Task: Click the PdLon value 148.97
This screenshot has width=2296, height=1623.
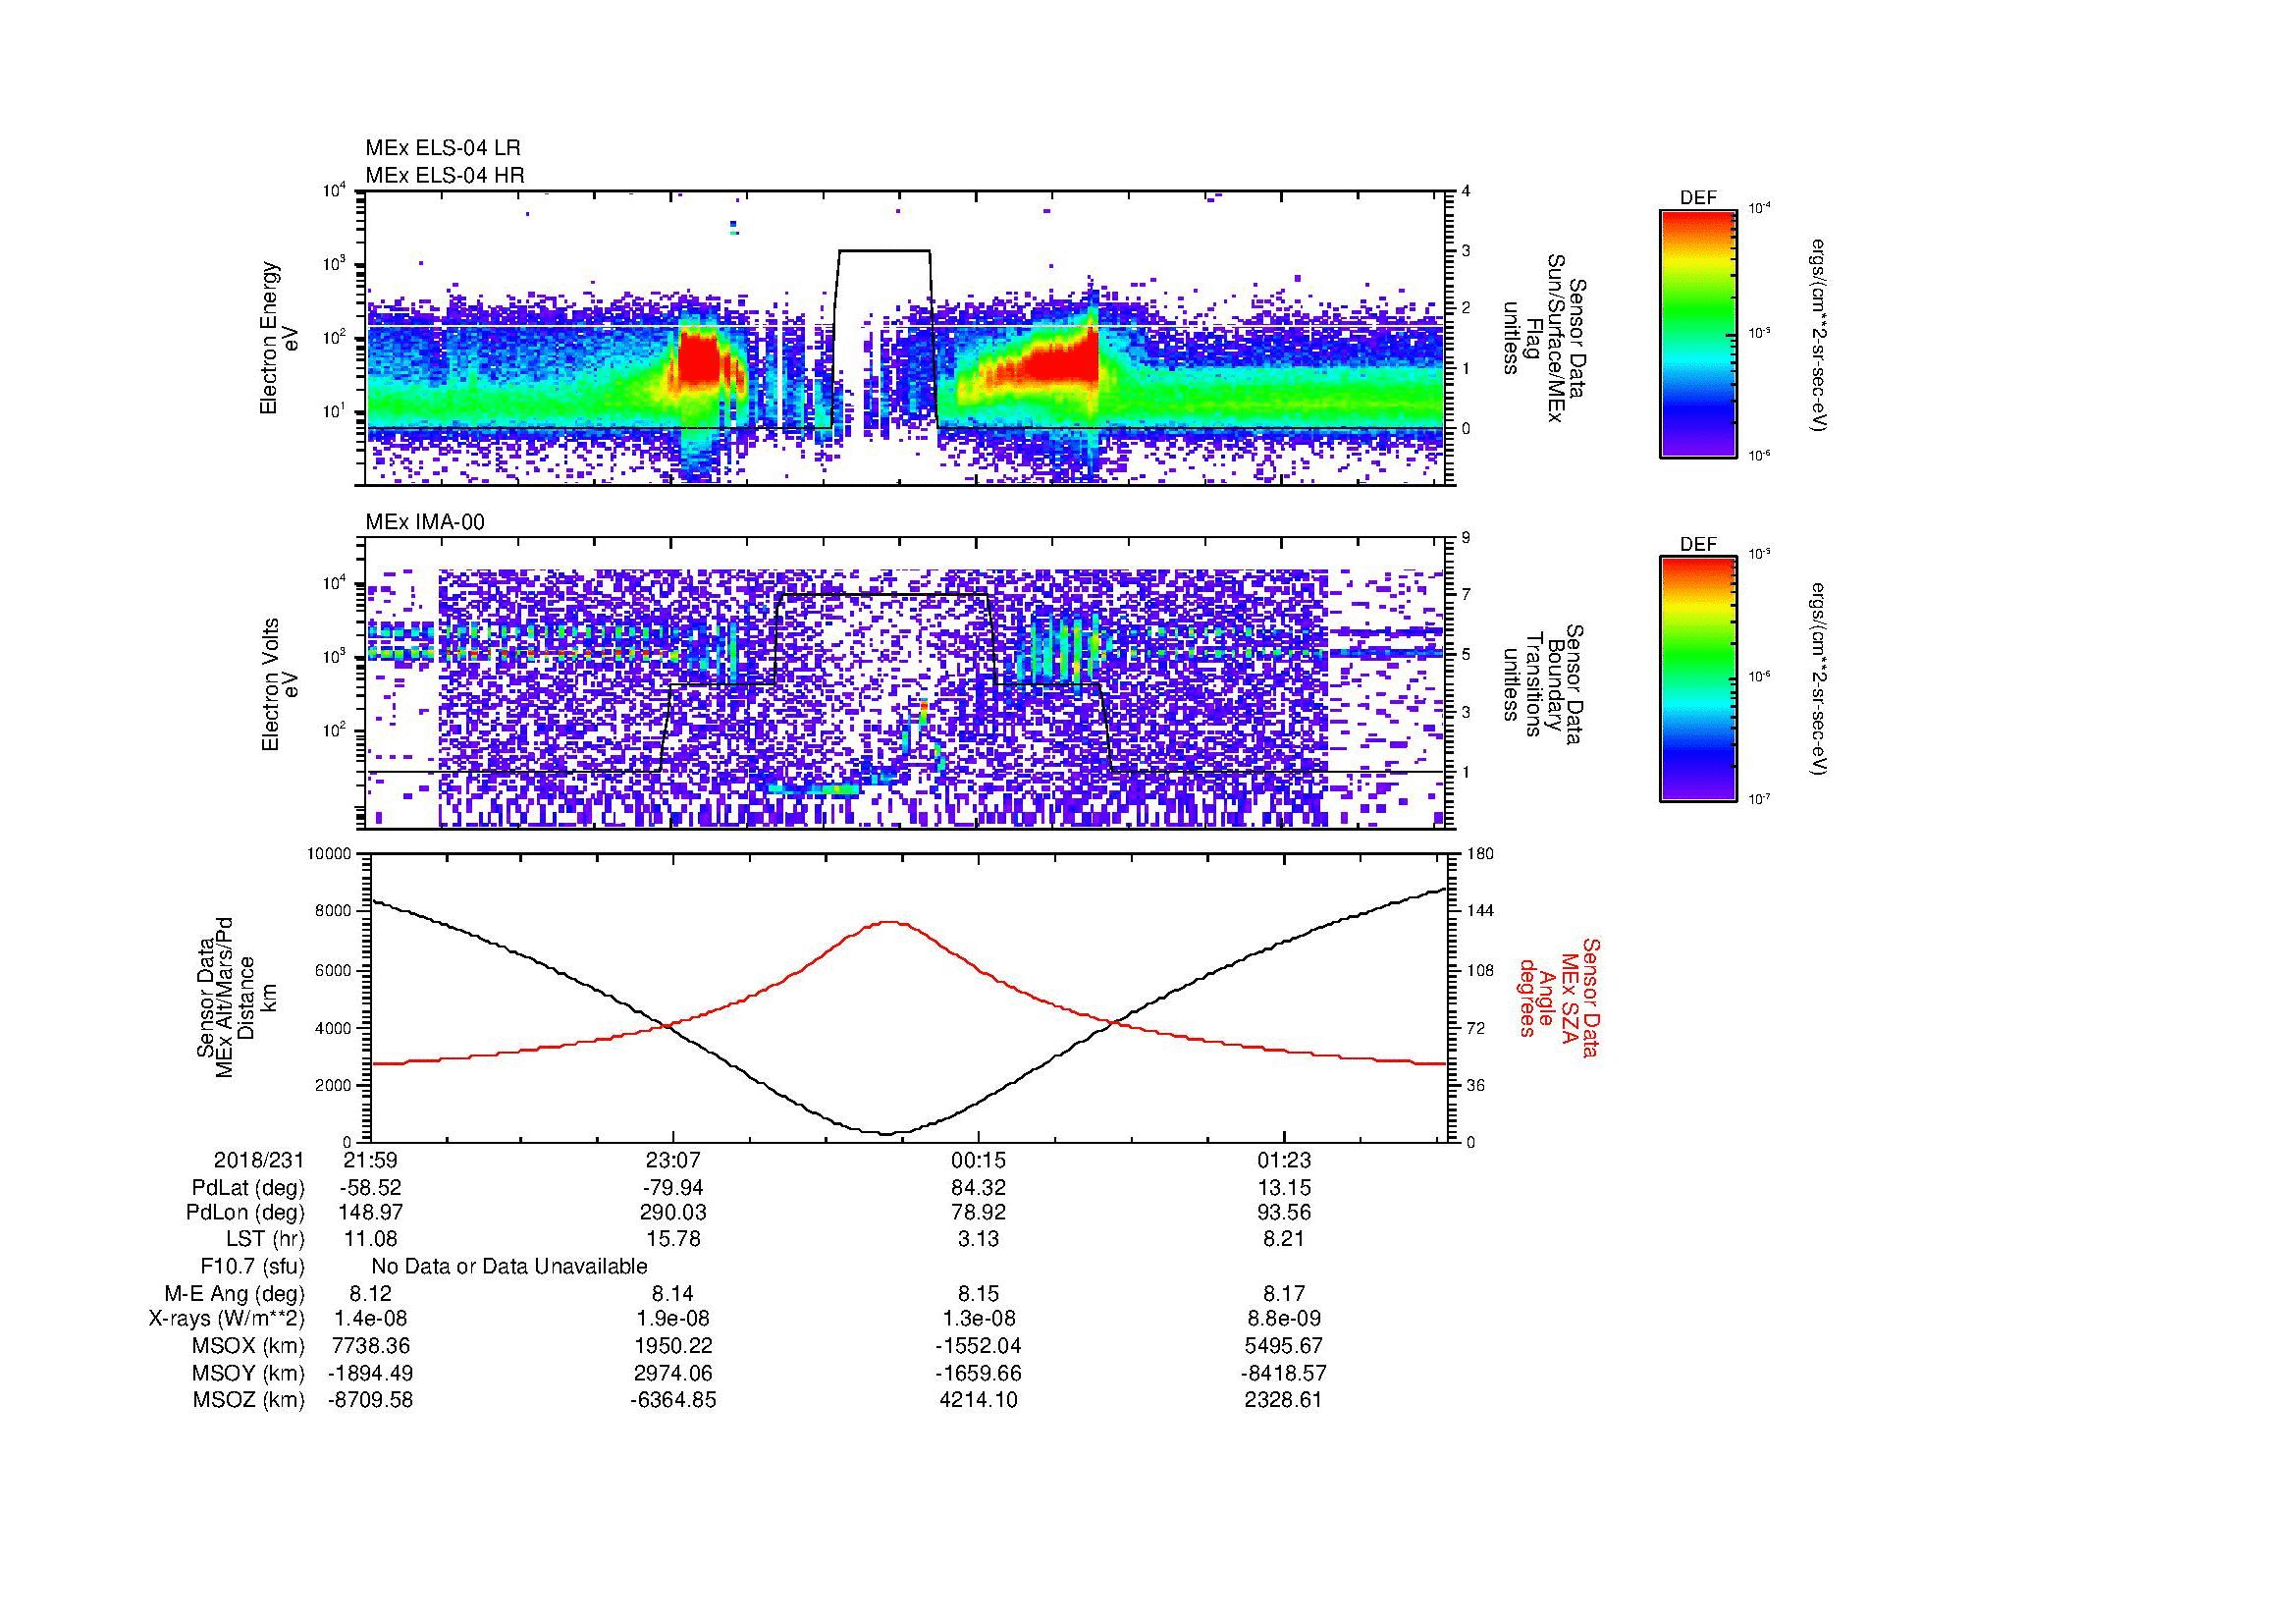Action: click(370, 1213)
